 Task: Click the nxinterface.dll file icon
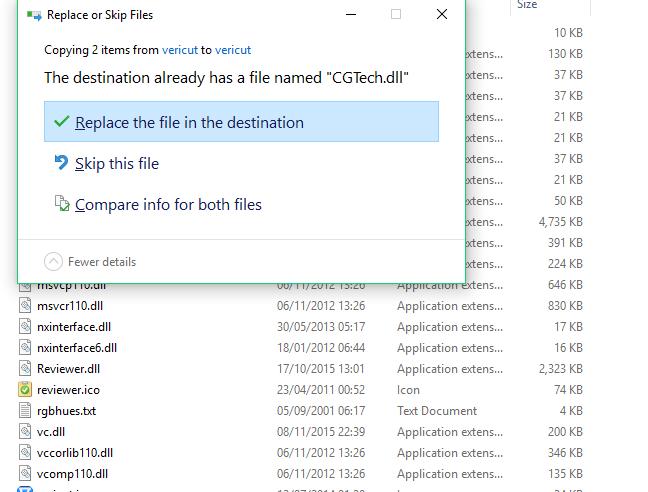pyautogui.click(x=25, y=326)
